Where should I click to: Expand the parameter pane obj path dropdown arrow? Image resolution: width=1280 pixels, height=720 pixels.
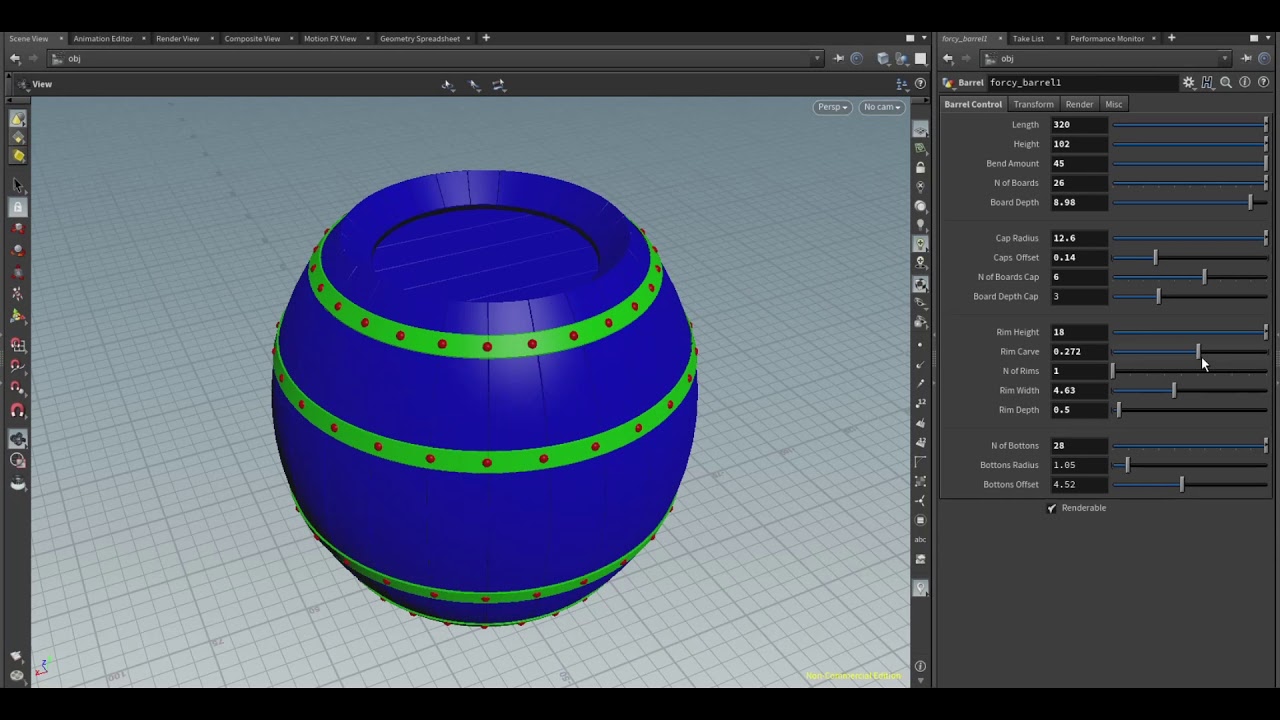coord(1225,59)
